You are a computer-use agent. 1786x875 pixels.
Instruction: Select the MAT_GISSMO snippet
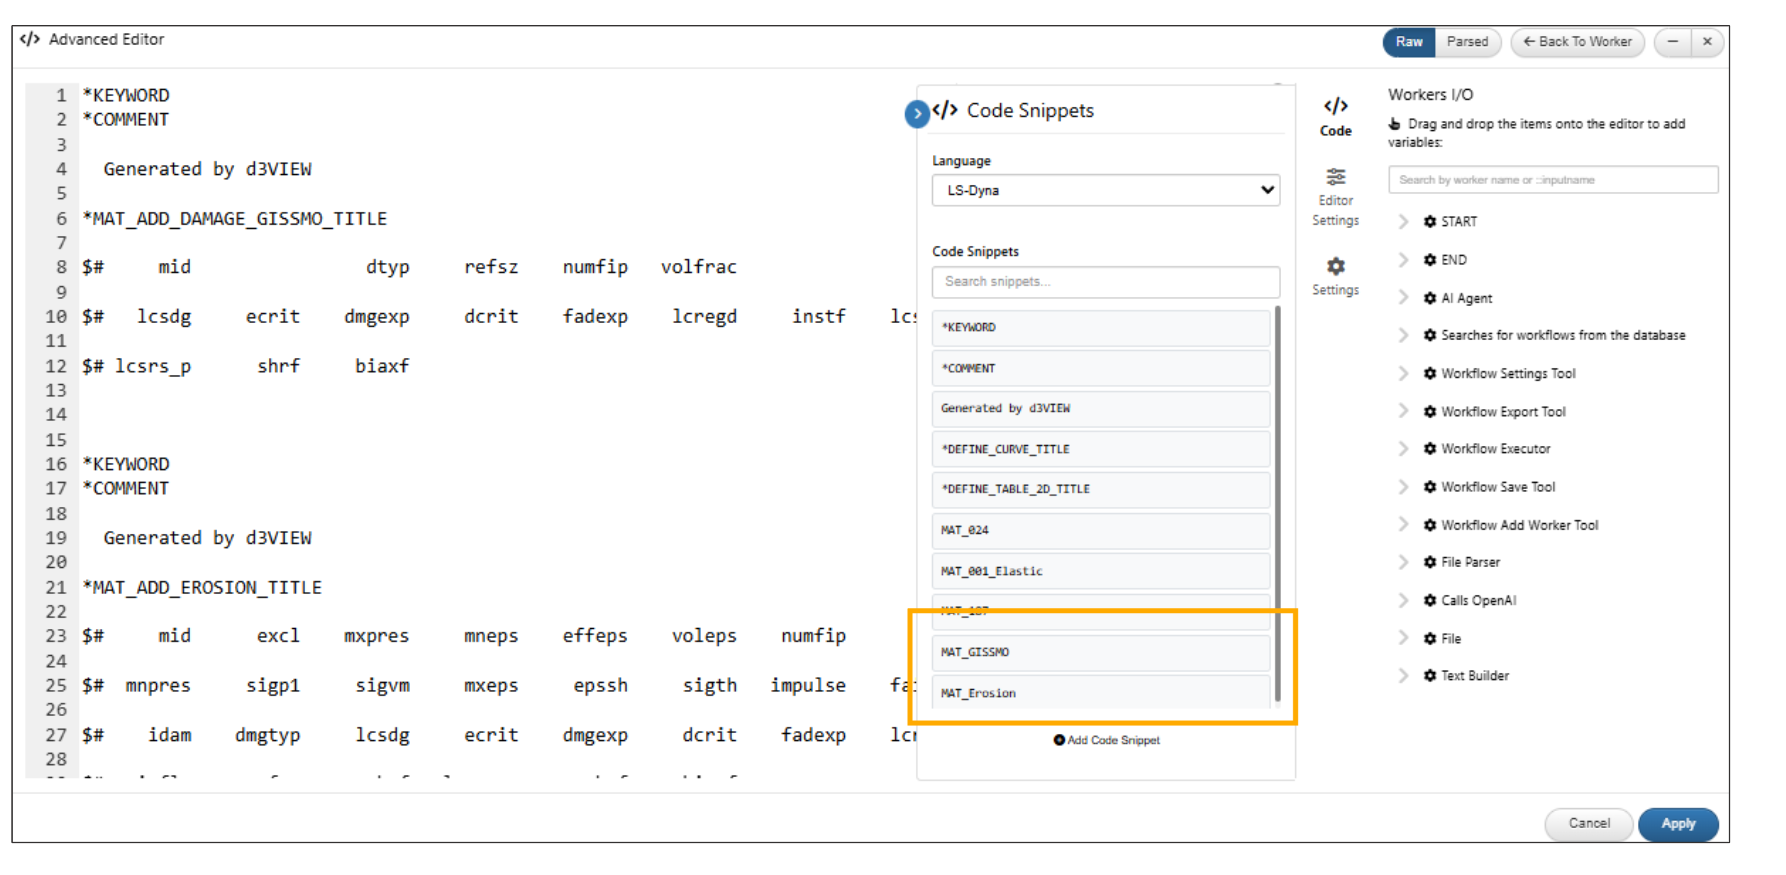1101,652
